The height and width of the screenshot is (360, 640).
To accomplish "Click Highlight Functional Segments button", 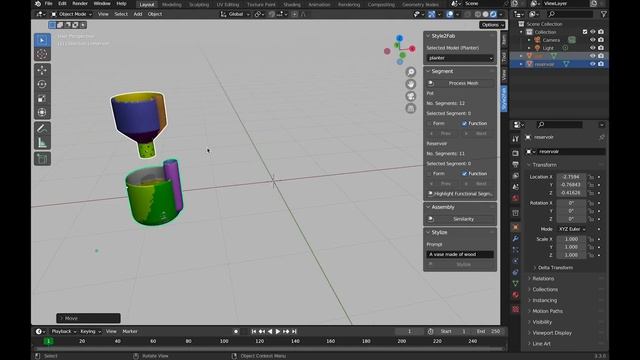I will pyautogui.click(x=460, y=194).
